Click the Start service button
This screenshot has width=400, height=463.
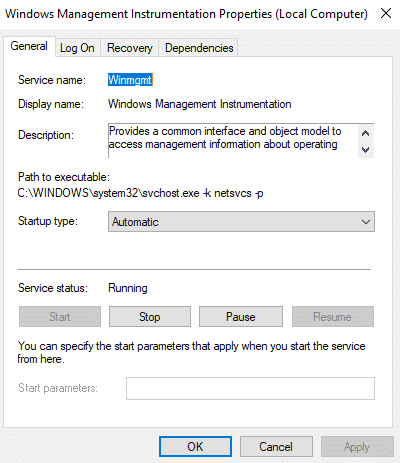(x=60, y=317)
